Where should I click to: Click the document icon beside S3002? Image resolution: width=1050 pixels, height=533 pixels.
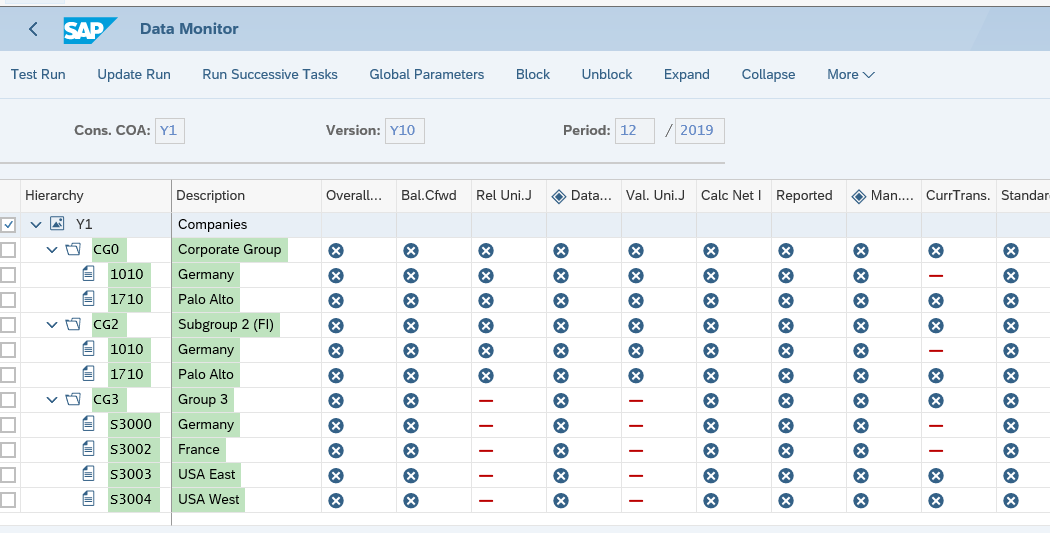(88, 449)
